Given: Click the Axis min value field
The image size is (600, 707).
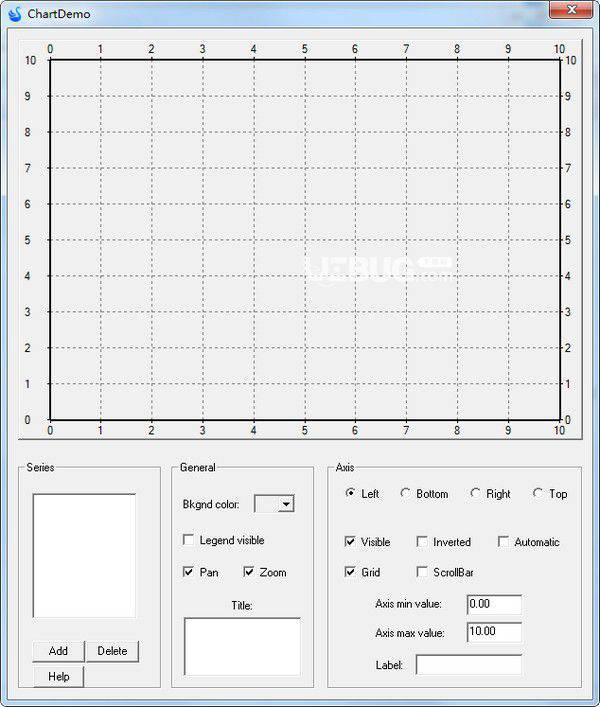Looking at the screenshot, I should (495, 604).
